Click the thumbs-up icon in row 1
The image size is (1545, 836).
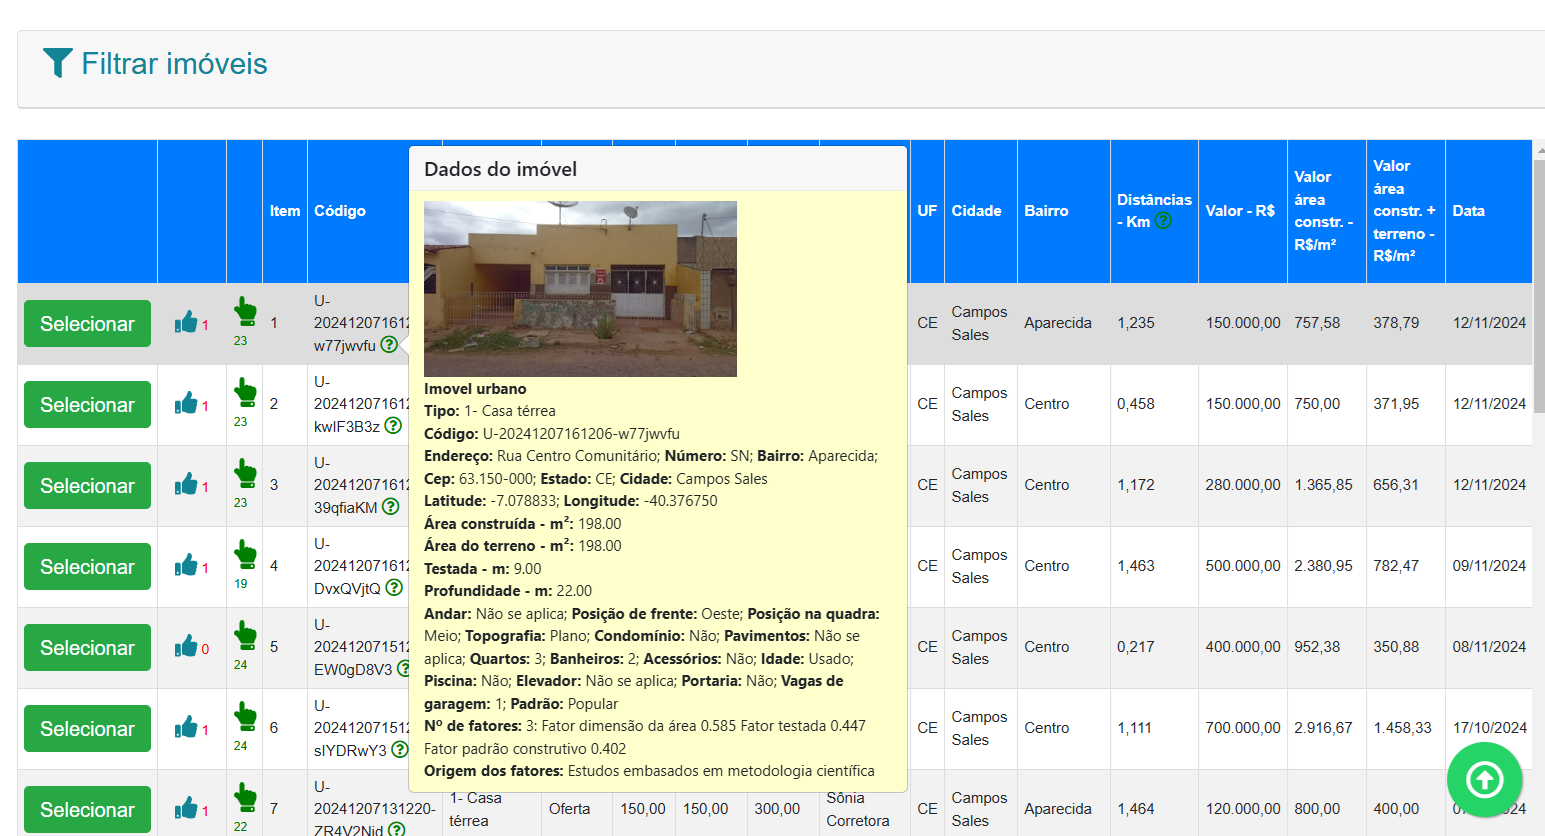click(186, 322)
